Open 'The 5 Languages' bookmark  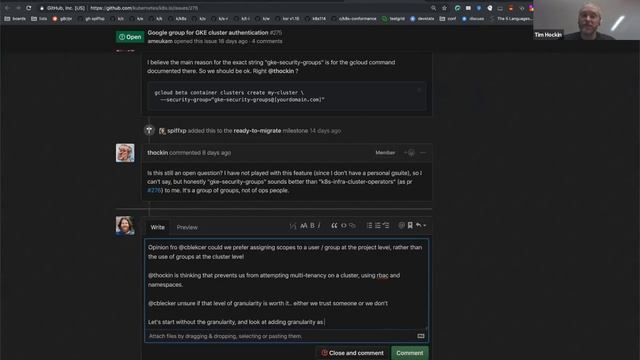click(x=511, y=18)
